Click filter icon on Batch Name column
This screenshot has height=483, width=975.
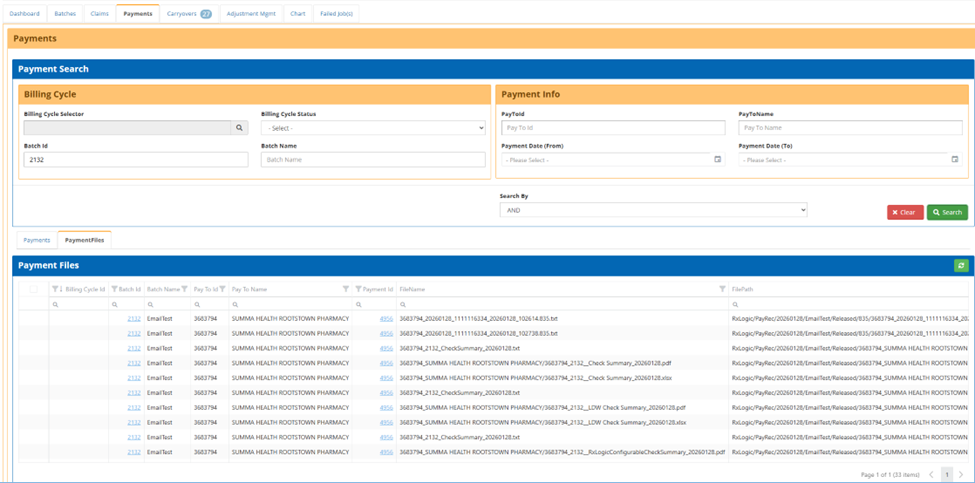pyautogui.click(x=184, y=289)
